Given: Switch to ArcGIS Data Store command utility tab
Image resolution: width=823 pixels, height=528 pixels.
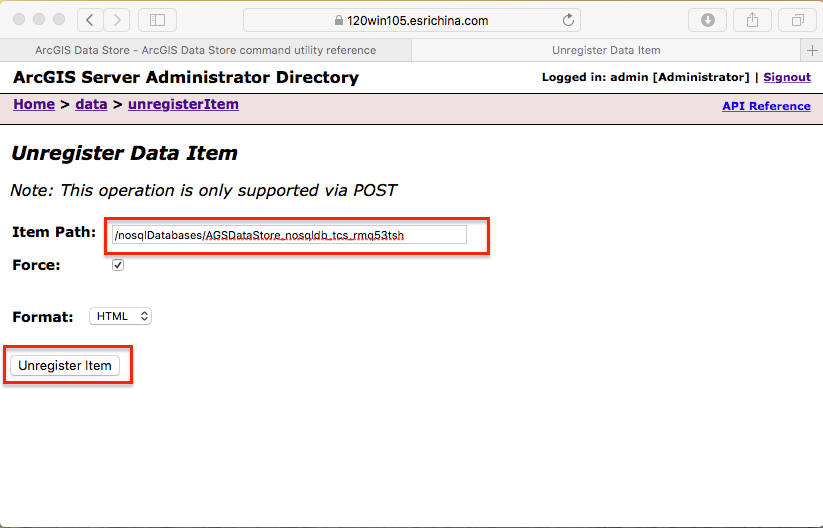Looking at the screenshot, I should (x=205, y=50).
